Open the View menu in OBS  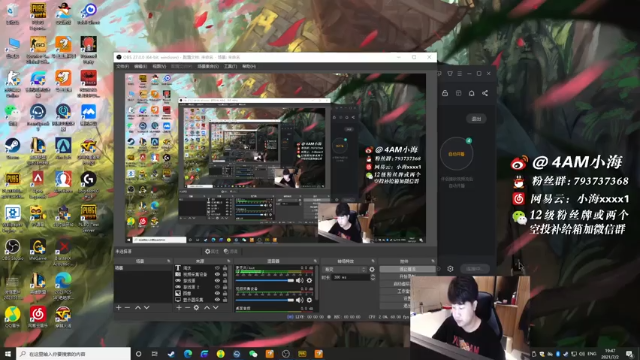[x=159, y=66]
